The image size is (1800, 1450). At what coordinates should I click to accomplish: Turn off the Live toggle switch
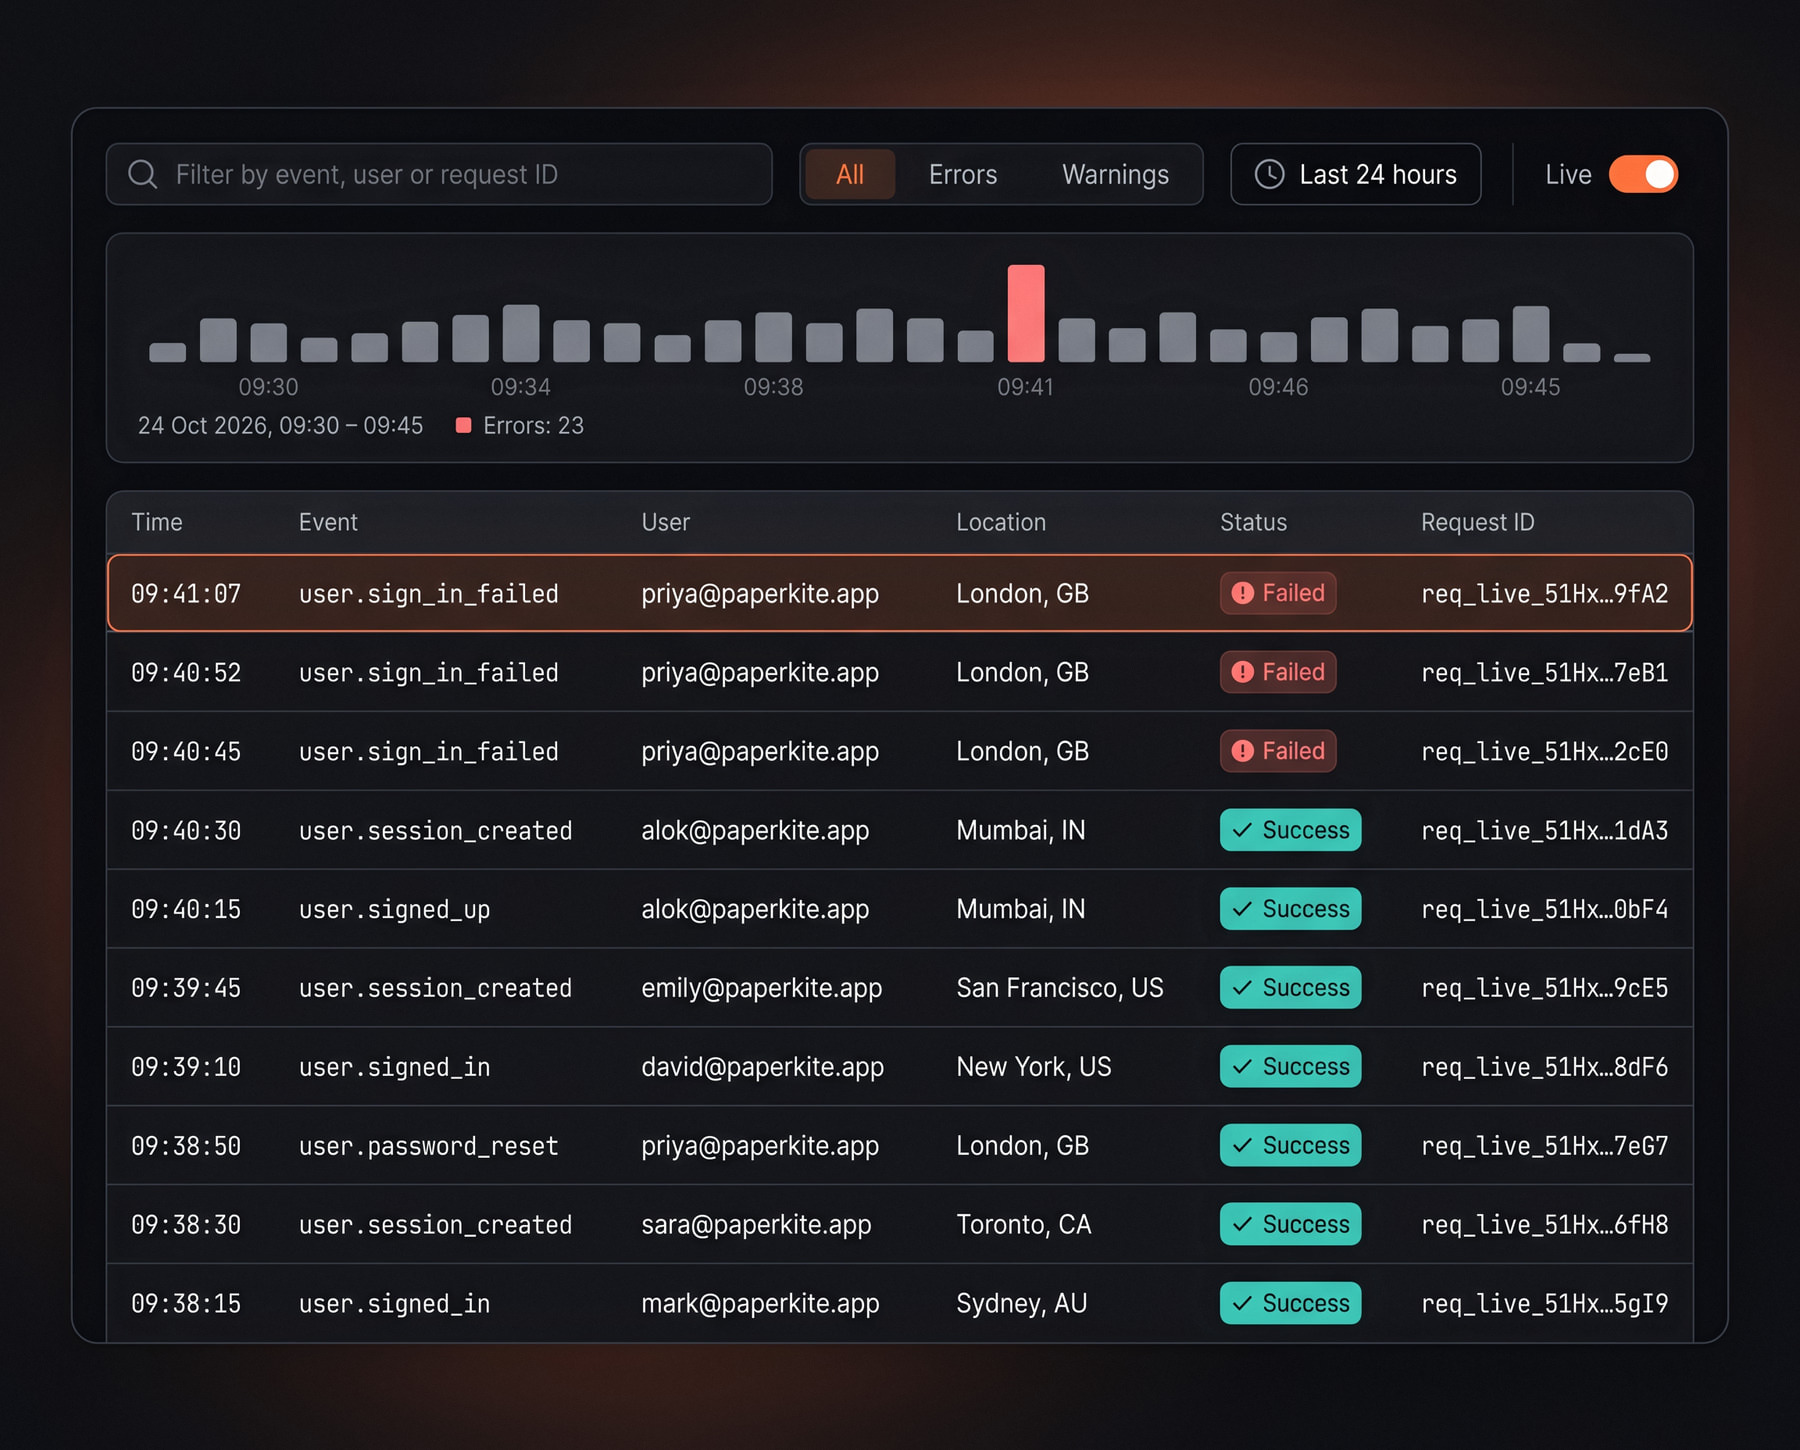point(1643,174)
